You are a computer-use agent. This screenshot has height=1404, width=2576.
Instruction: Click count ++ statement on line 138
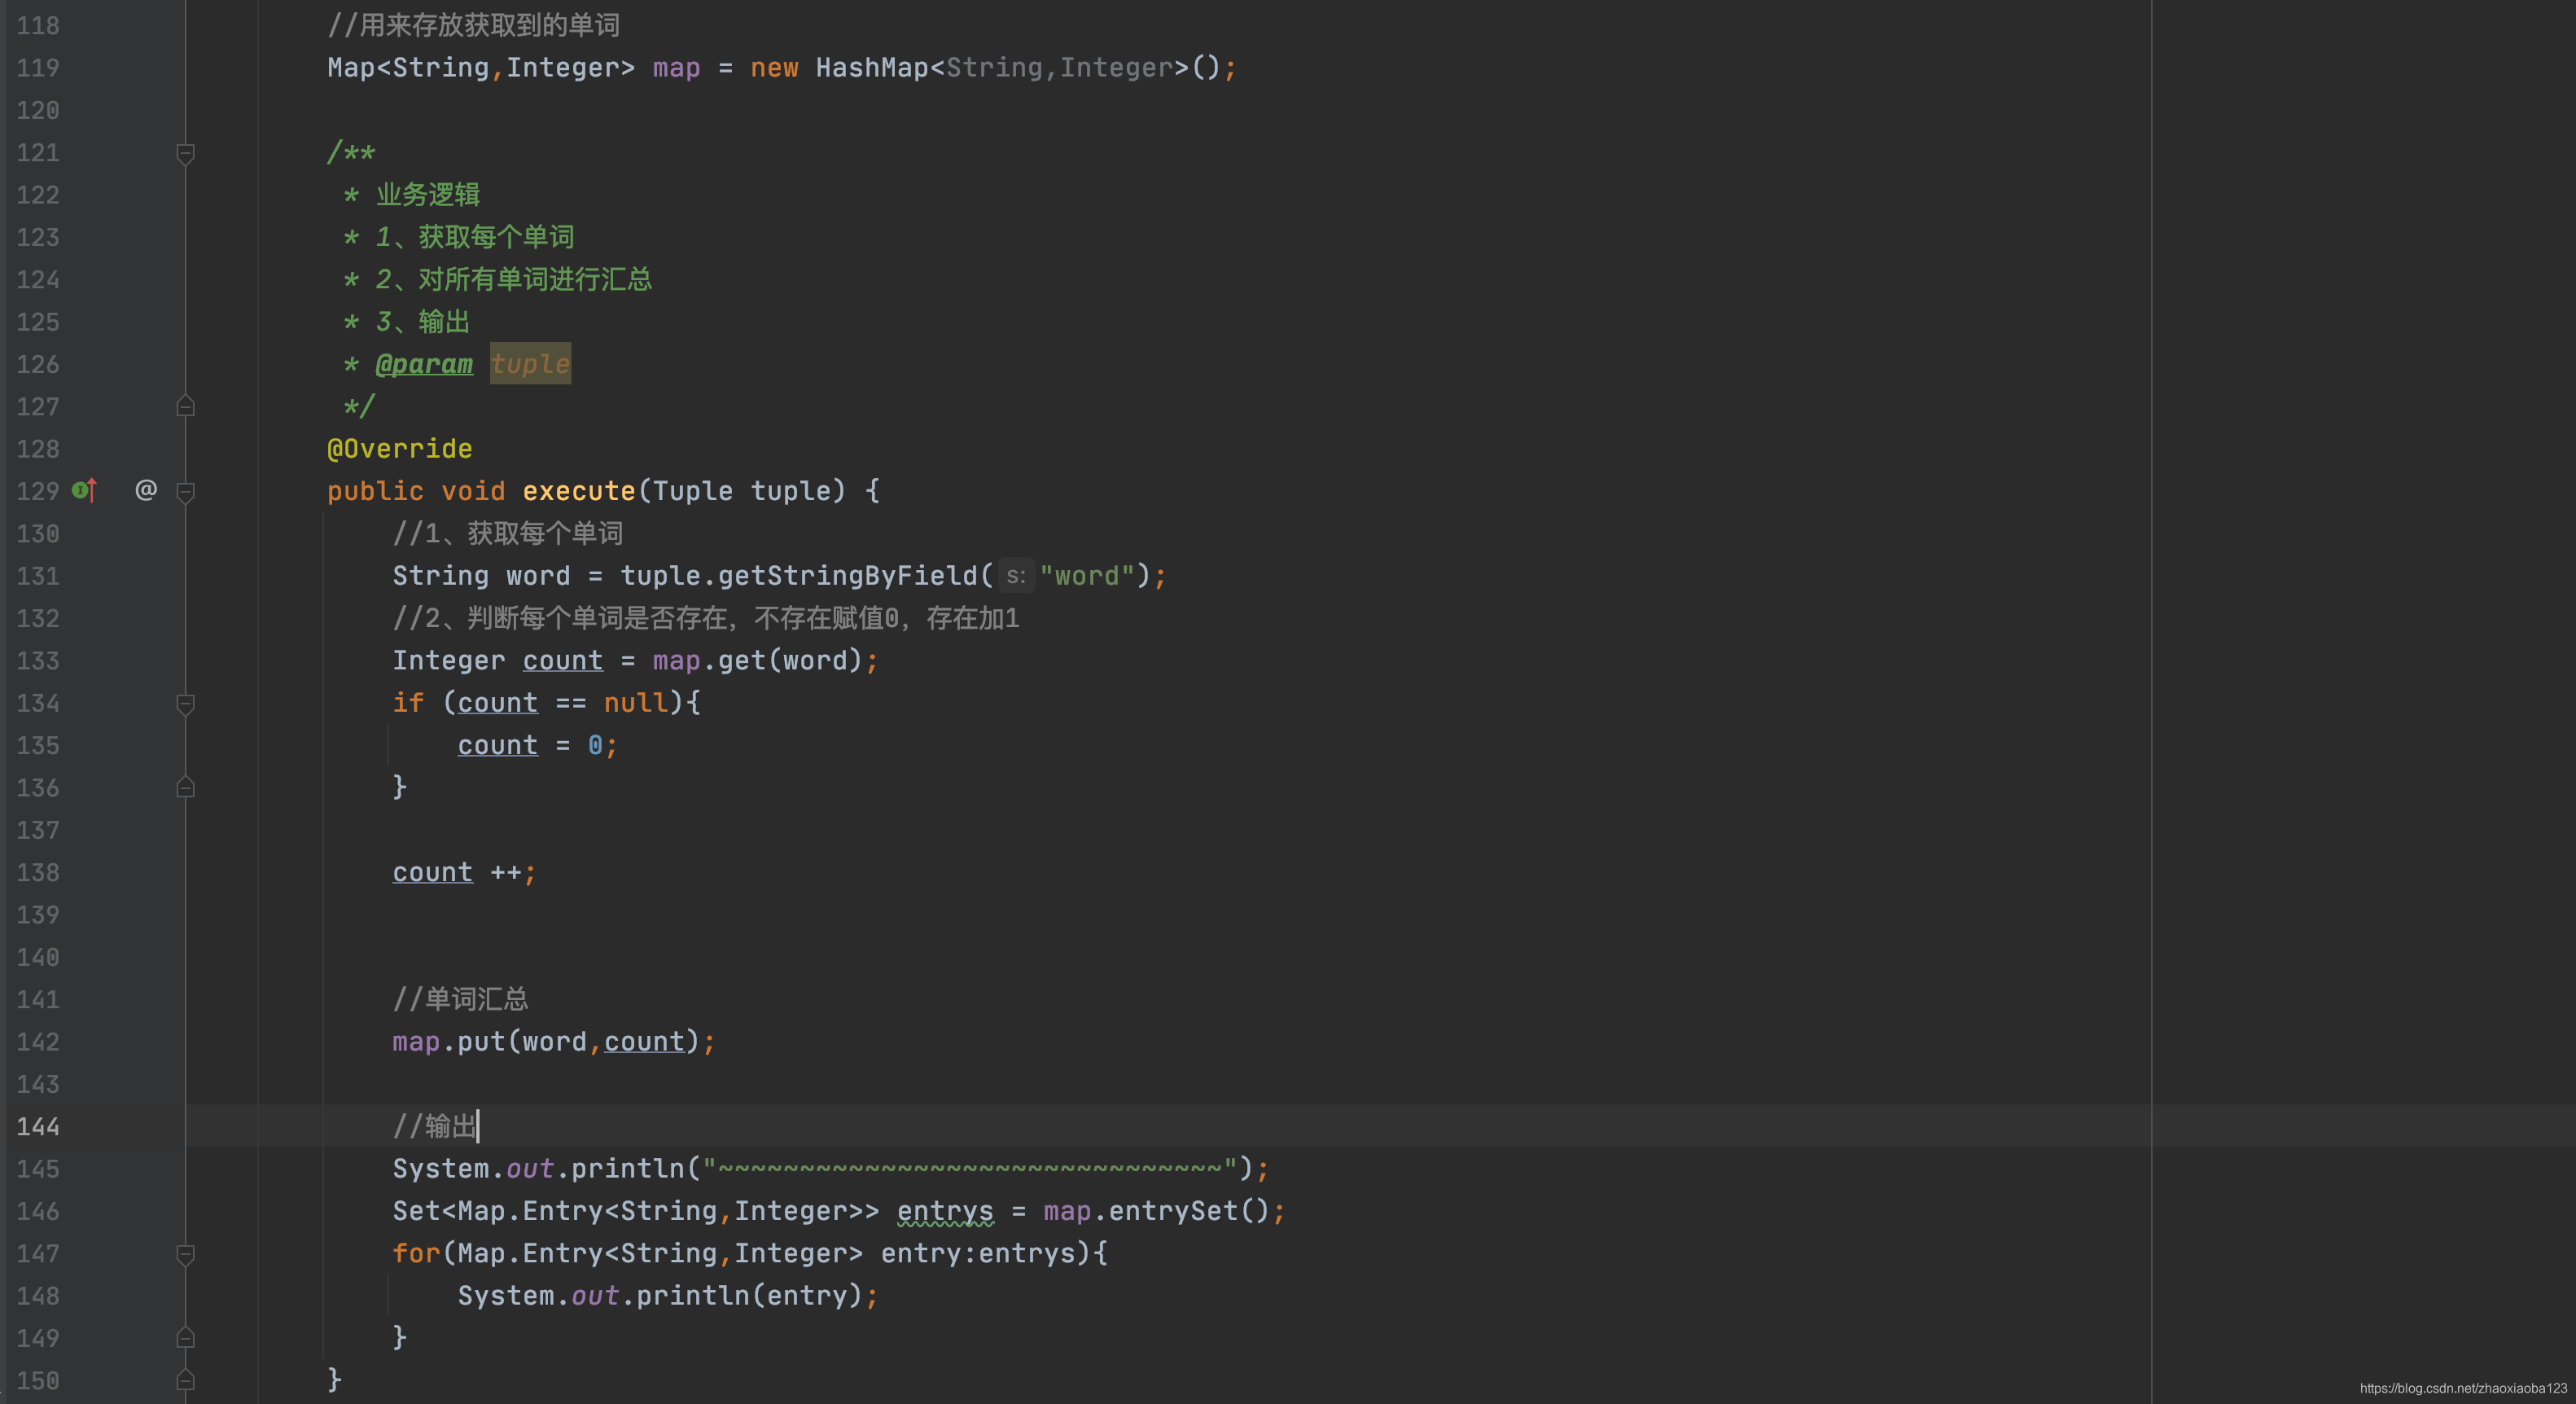click(464, 872)
